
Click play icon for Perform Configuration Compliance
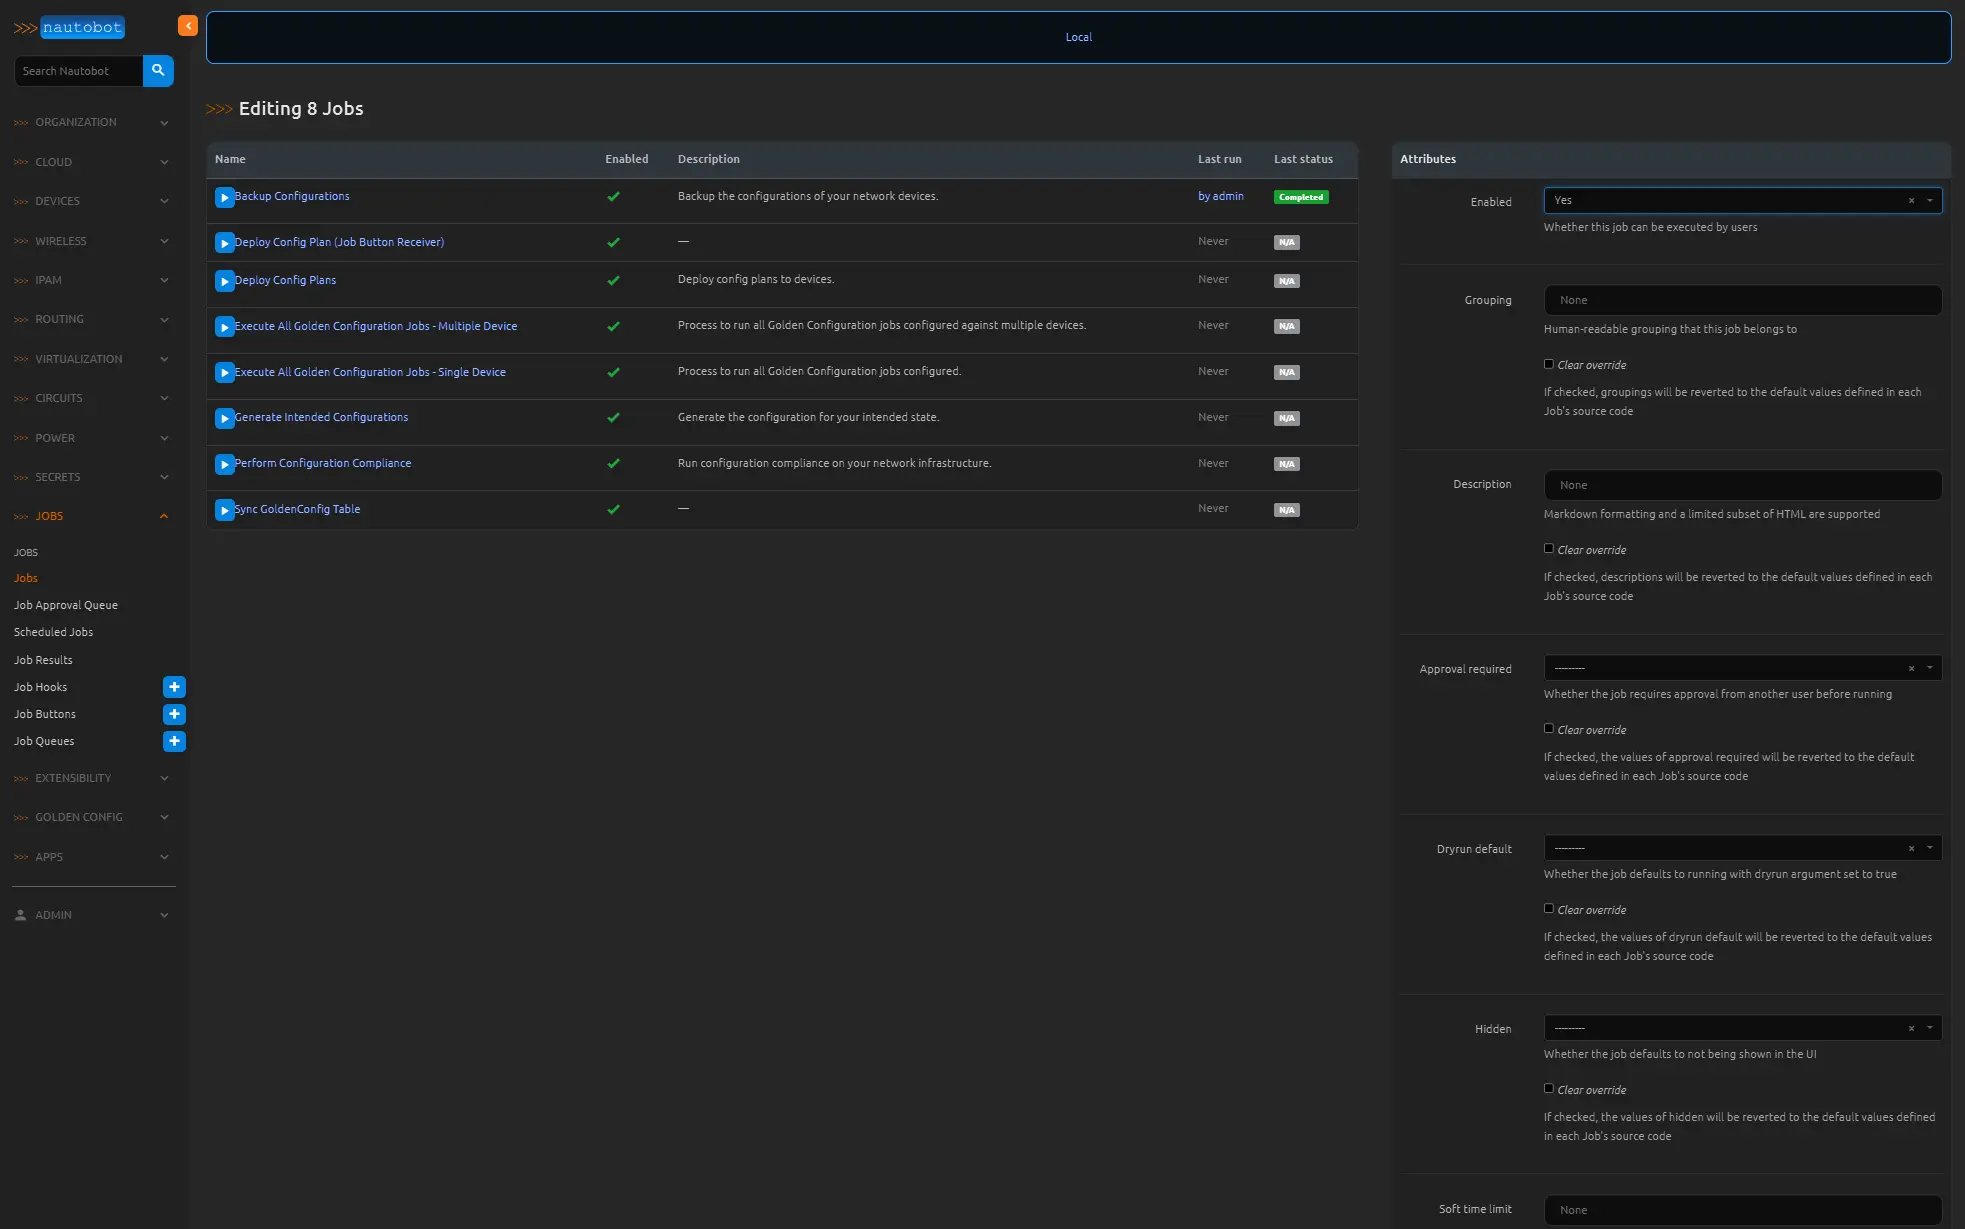[224, 465]
